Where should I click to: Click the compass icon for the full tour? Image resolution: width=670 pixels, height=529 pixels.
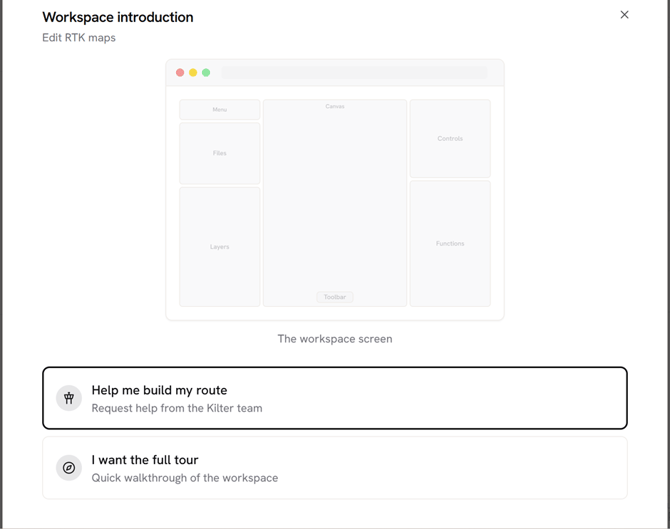[x=69, y=468]
